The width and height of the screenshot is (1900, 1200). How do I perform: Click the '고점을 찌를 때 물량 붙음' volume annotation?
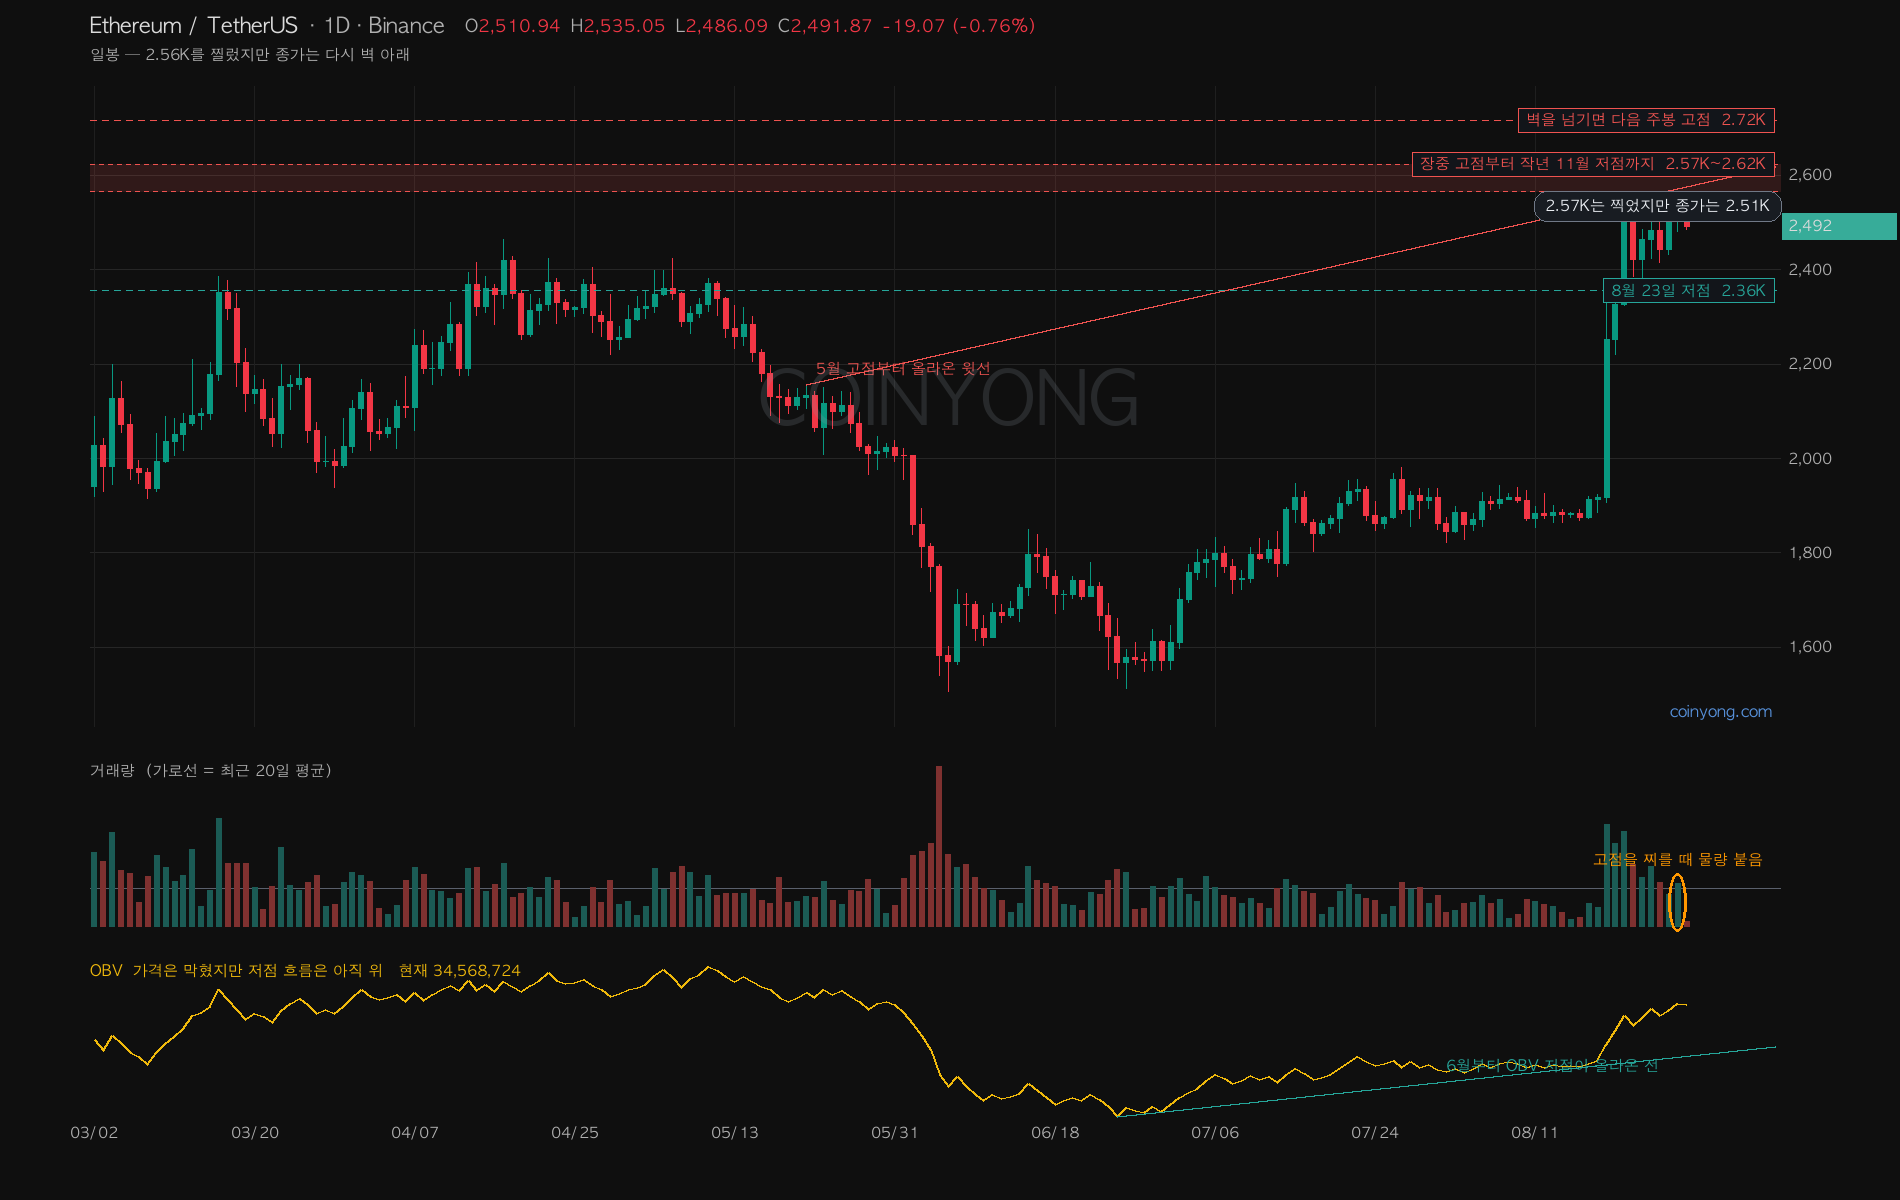[1677, 859]
